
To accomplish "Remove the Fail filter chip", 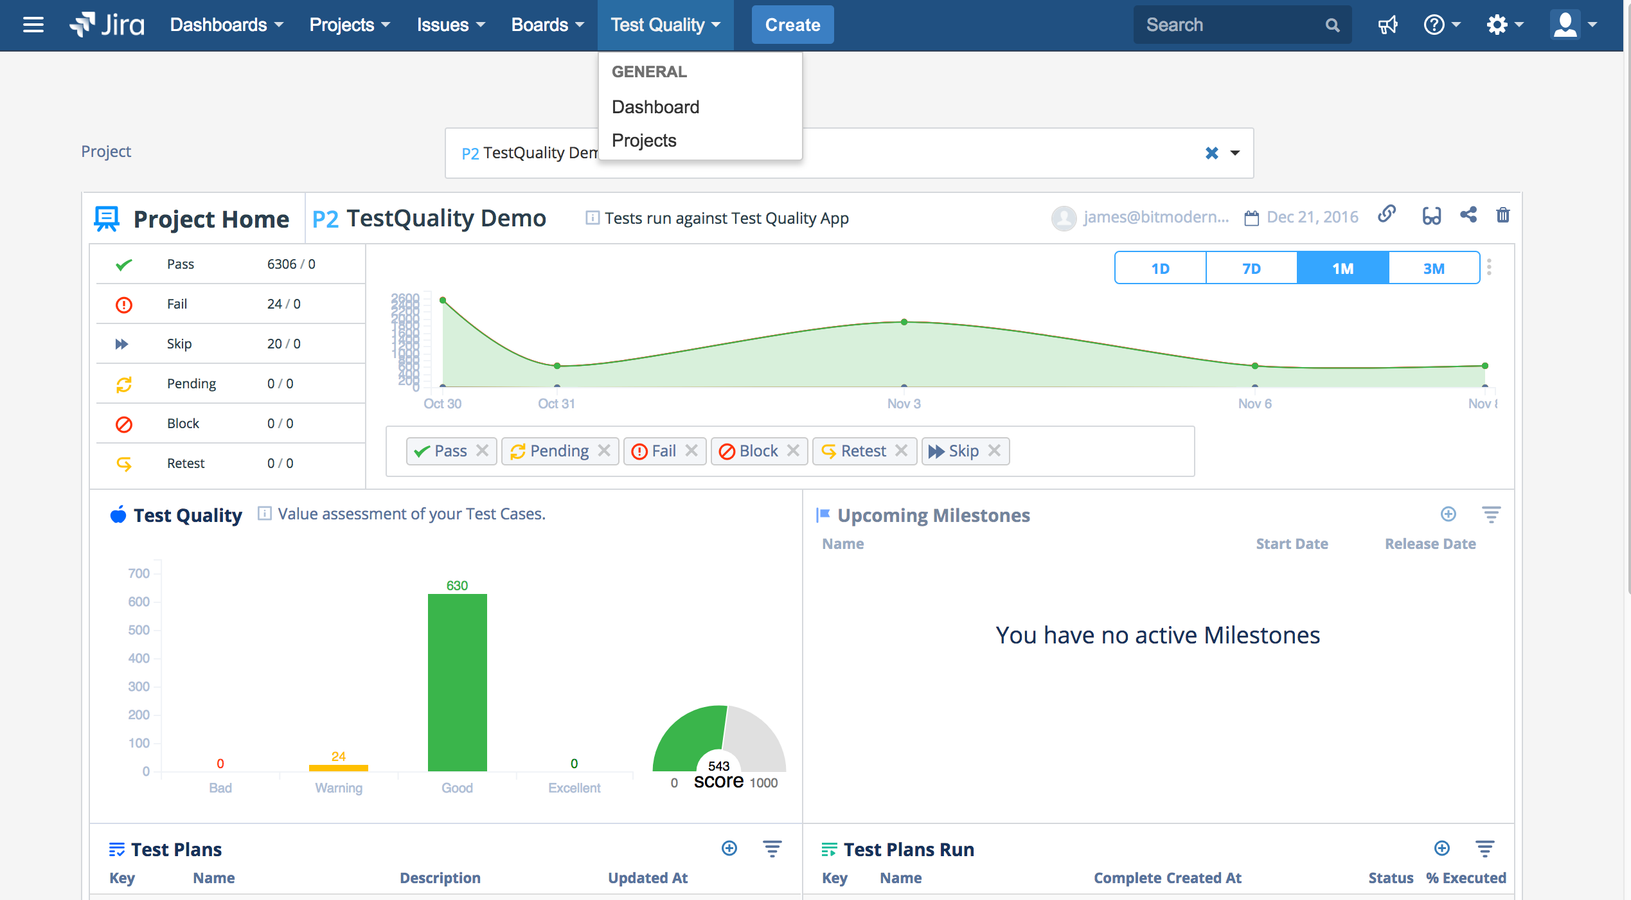I will coord(691,451).
